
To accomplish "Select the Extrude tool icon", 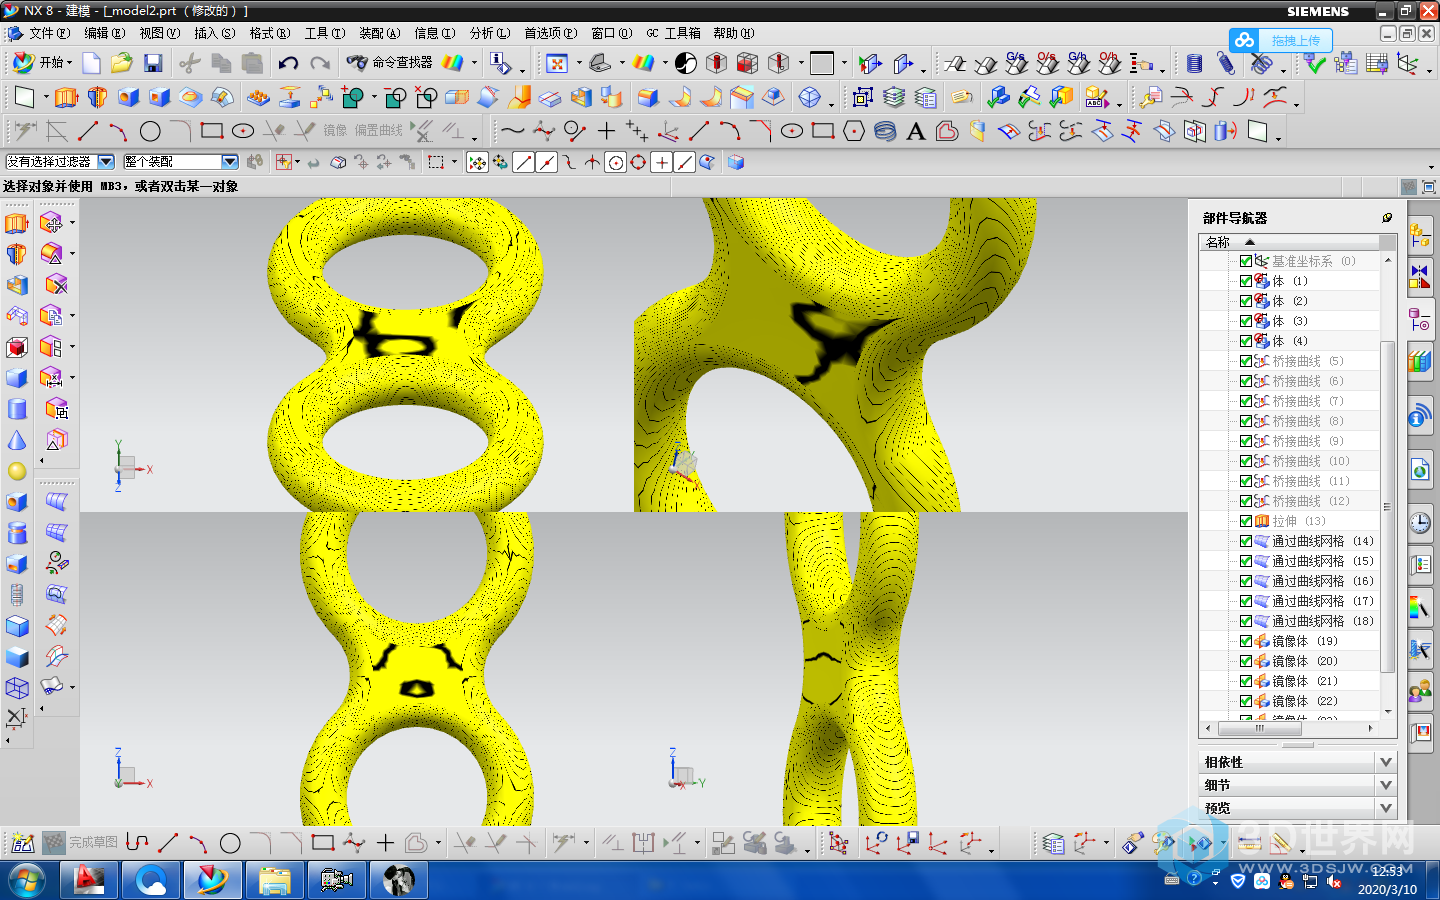I will tap(66, 97).
